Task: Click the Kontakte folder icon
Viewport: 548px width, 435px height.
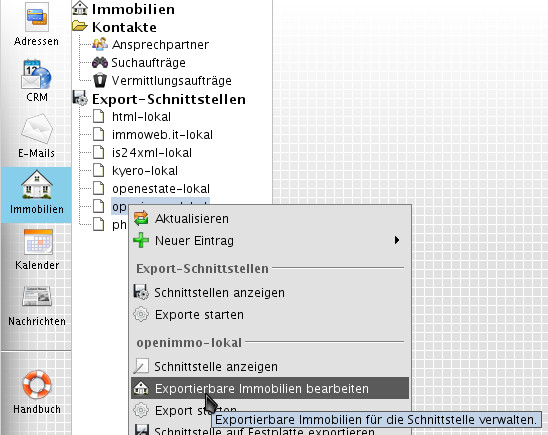Action: (x=80, y=27)
